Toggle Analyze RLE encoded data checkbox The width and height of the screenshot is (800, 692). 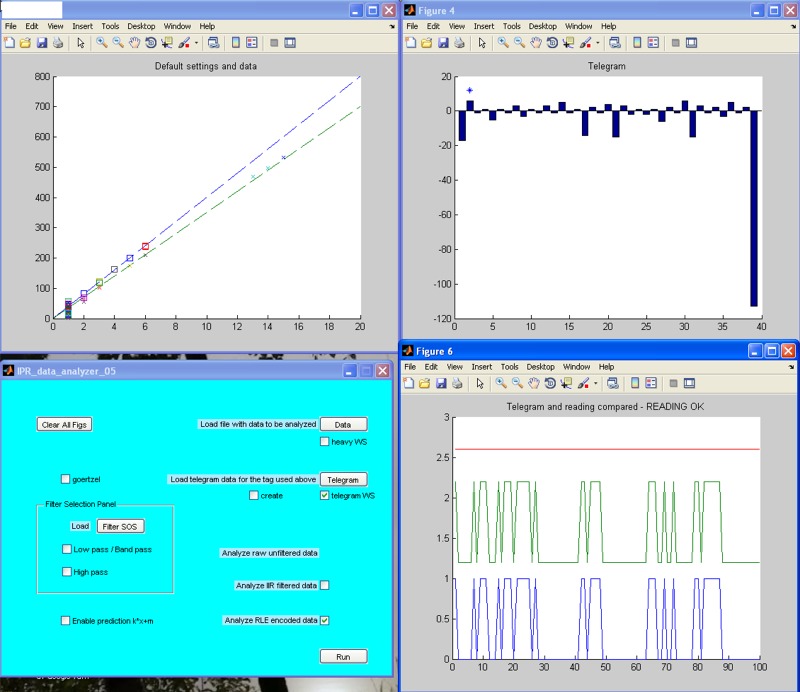tap(324, 620)
